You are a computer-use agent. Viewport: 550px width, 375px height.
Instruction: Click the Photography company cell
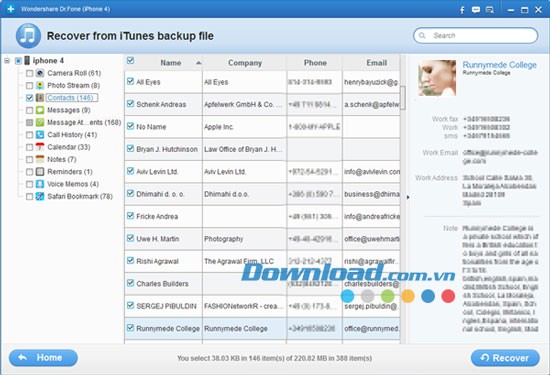[x=244, y=239]
